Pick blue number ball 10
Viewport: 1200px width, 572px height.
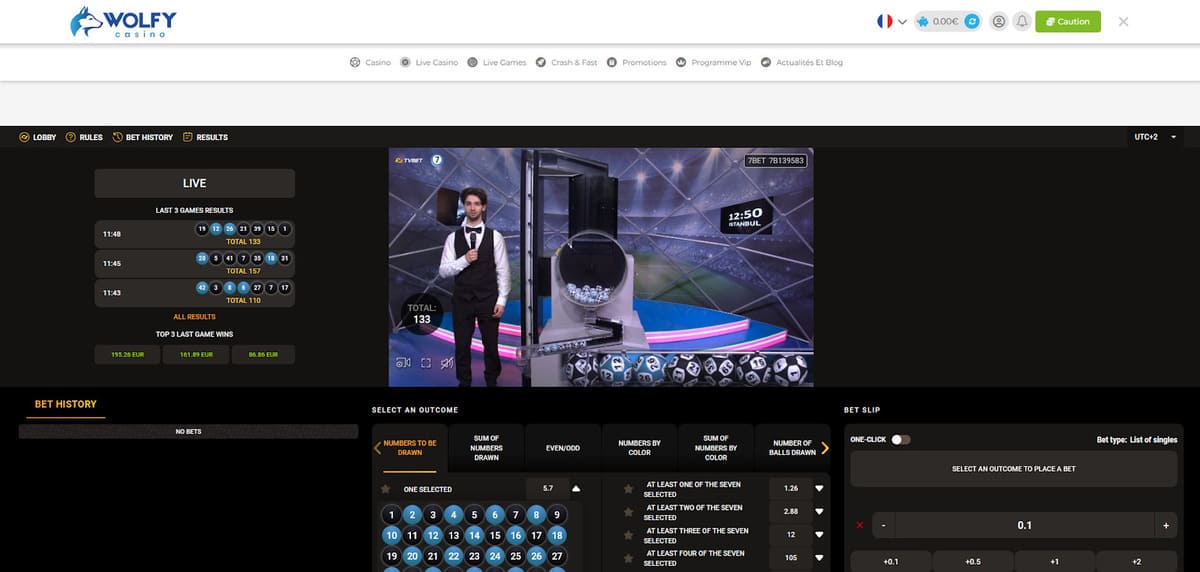(391, 536)
